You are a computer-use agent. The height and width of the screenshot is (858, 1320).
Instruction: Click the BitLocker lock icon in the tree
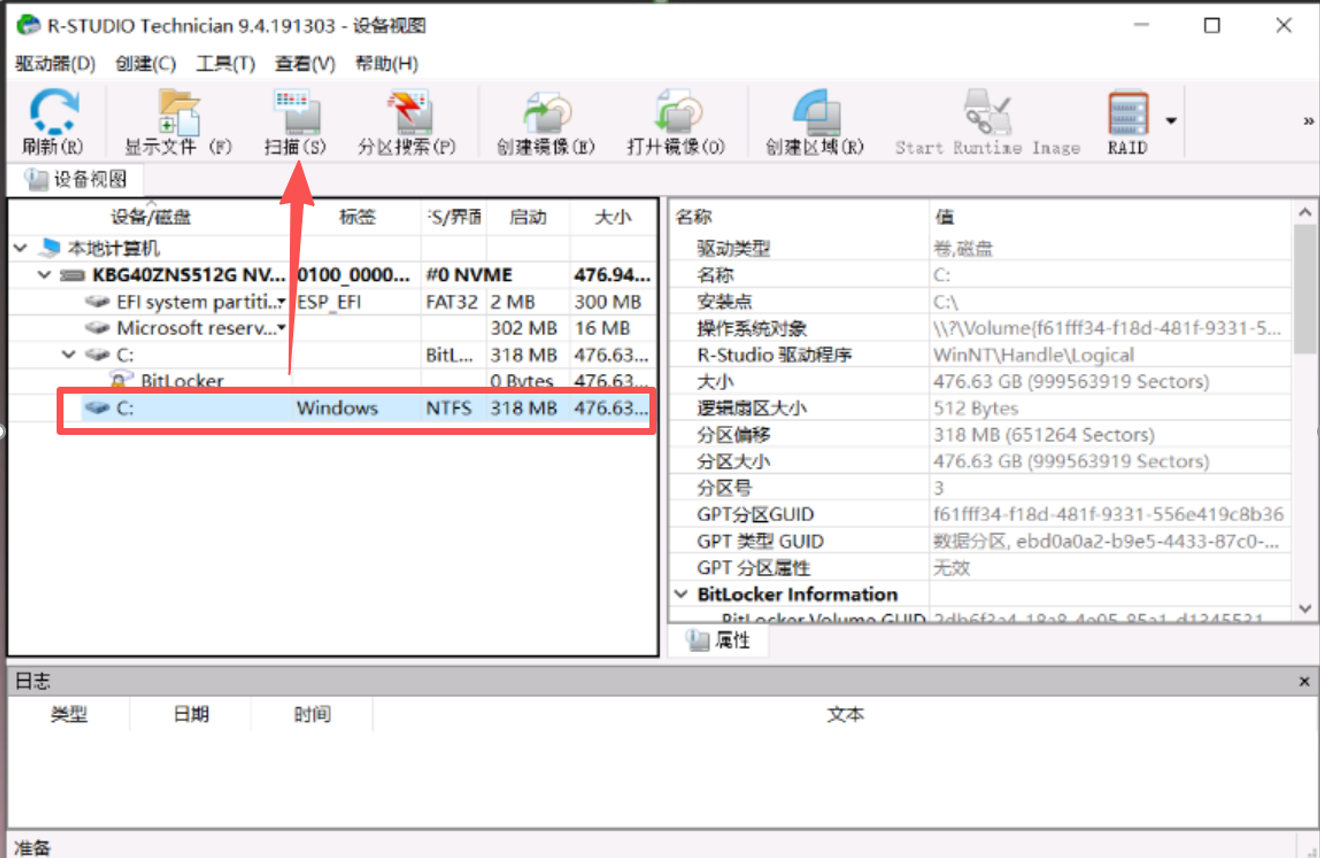click(x=122, y=381)
